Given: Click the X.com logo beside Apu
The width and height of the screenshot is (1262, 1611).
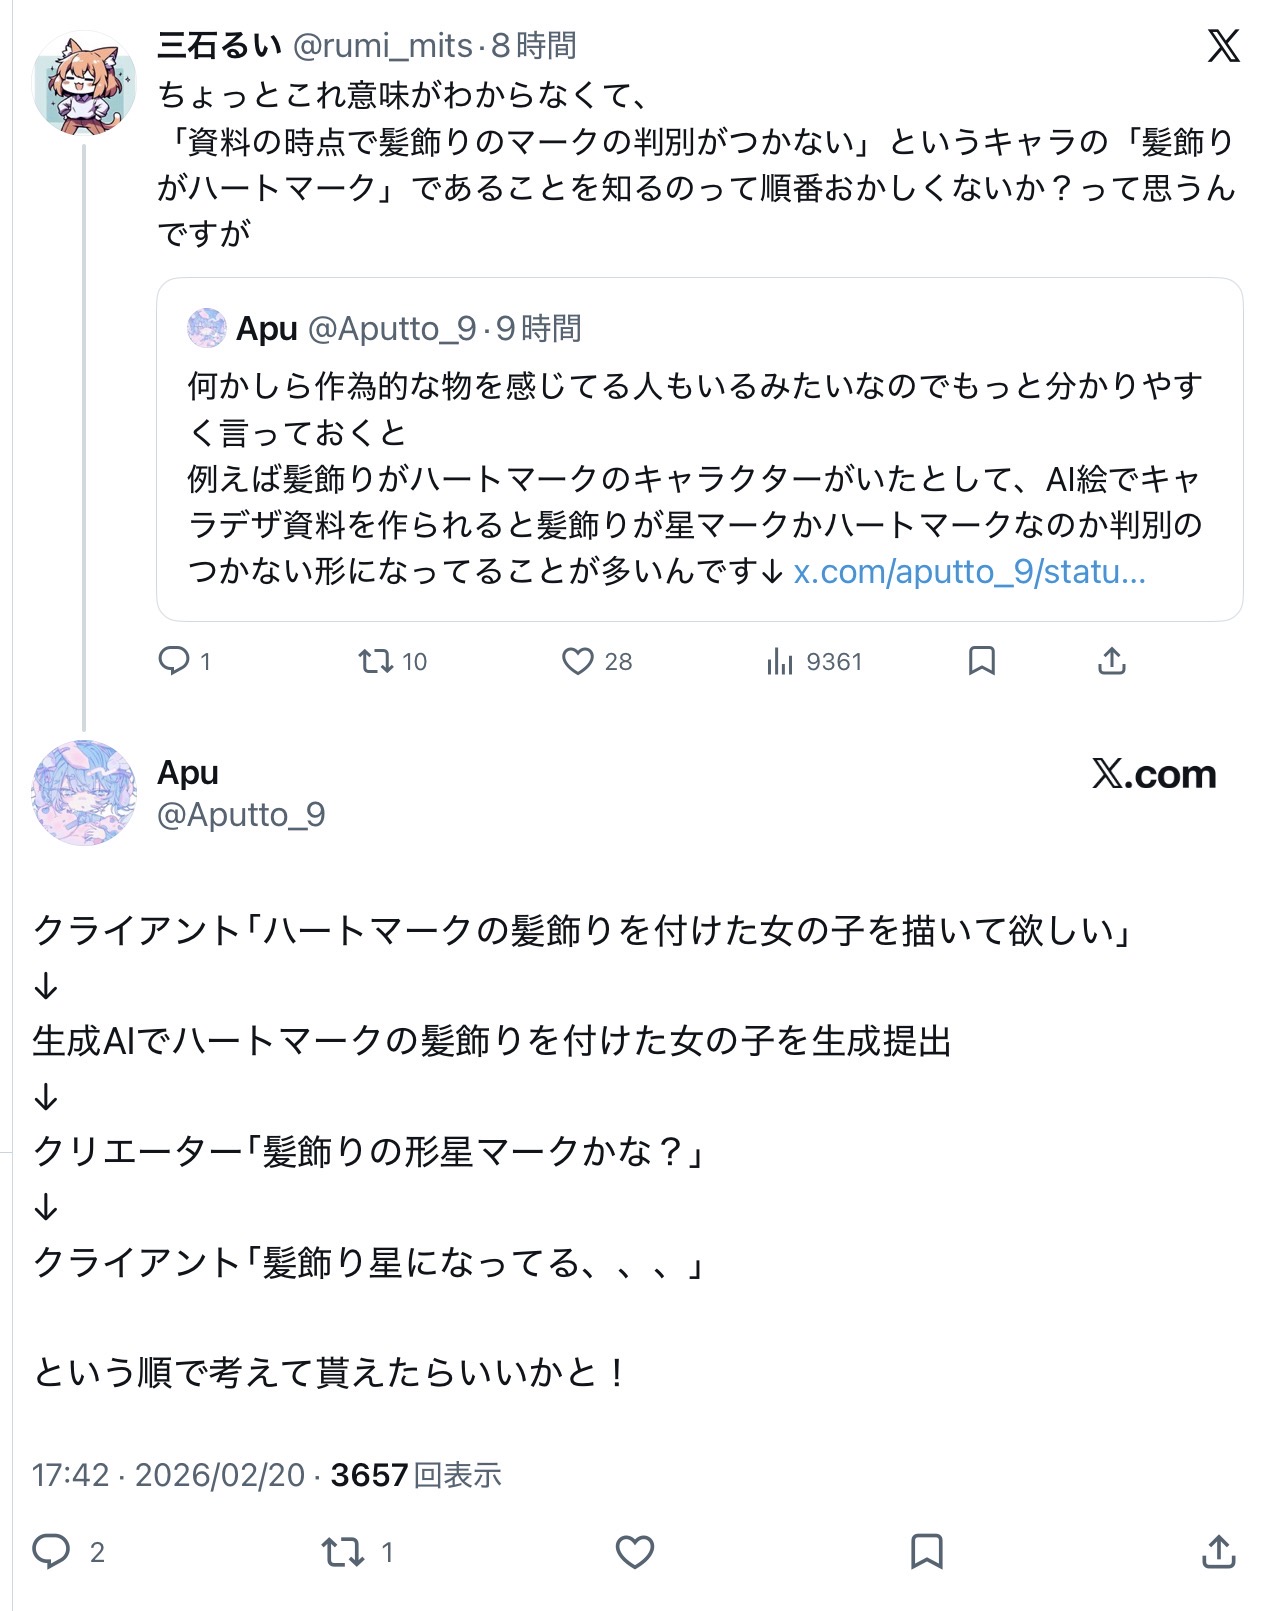Looking at the screenshot, I should (x=1153, y=774).
